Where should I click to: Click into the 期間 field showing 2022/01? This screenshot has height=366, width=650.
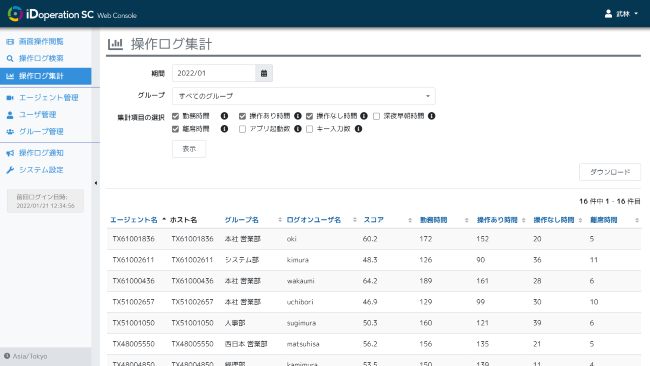[213, 73]
